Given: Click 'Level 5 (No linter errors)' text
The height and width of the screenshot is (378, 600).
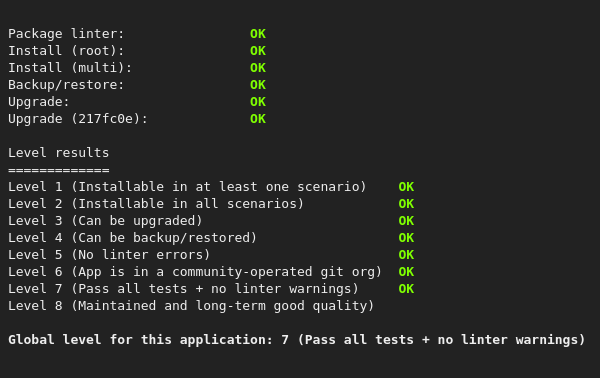Looking at the screenshot, I should pyautogui.click(x=109, y=254).
